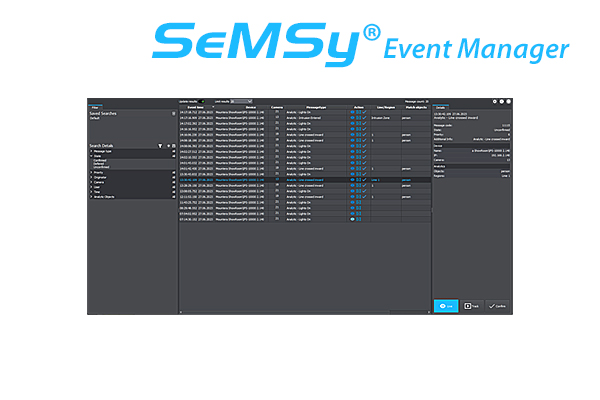Toggle the Update results switch
The image size is (600, 400).
click(x=202, y=101)
